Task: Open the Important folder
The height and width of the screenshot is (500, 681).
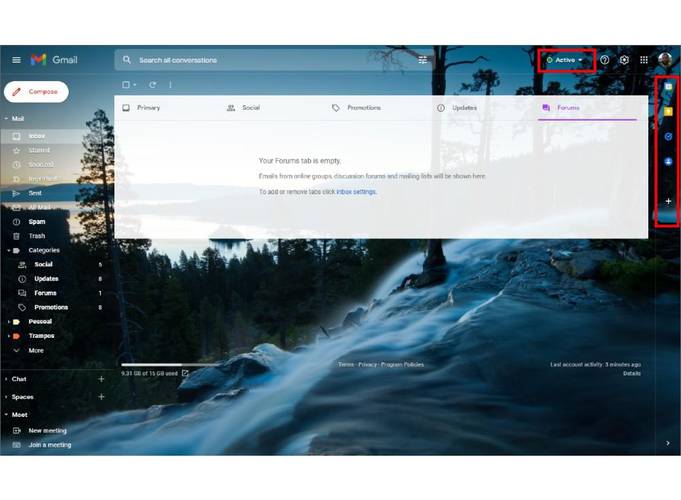Action: click(x=43, y=179)
